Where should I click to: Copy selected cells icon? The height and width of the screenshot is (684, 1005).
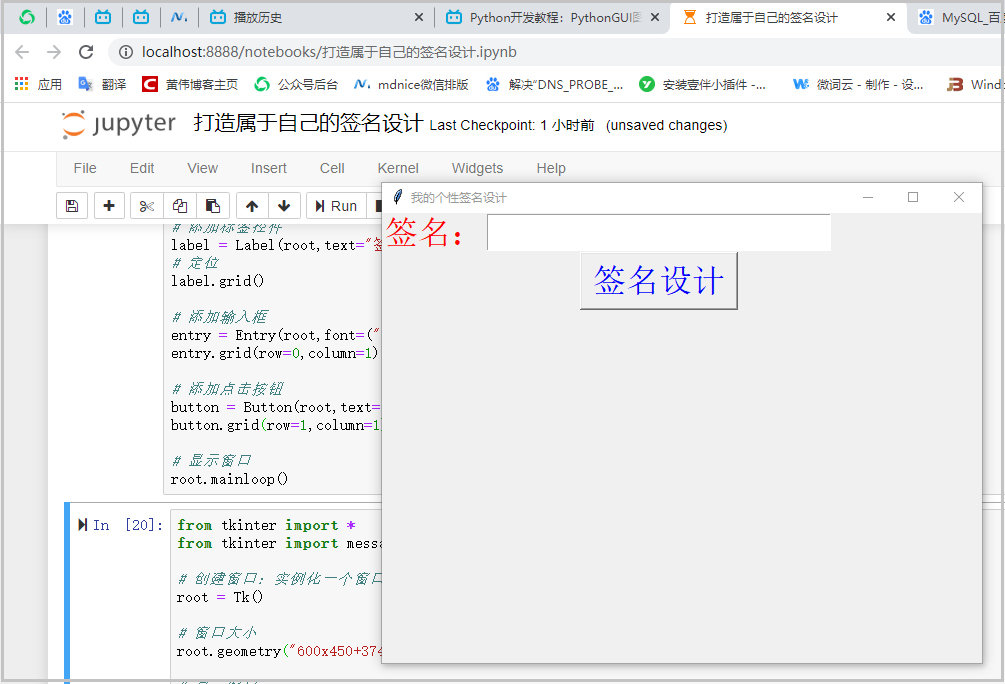[180, 206]
